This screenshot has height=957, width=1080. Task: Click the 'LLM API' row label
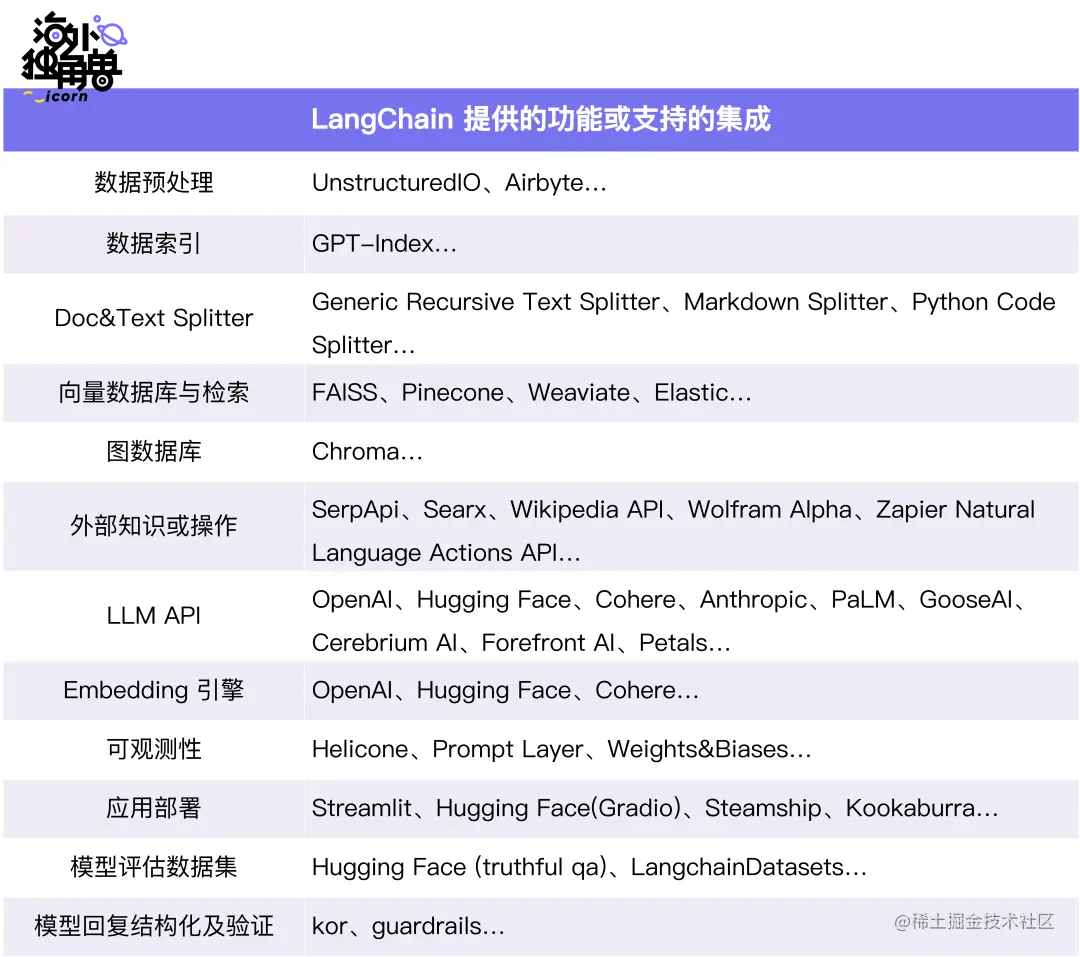[x=154, y=615]
